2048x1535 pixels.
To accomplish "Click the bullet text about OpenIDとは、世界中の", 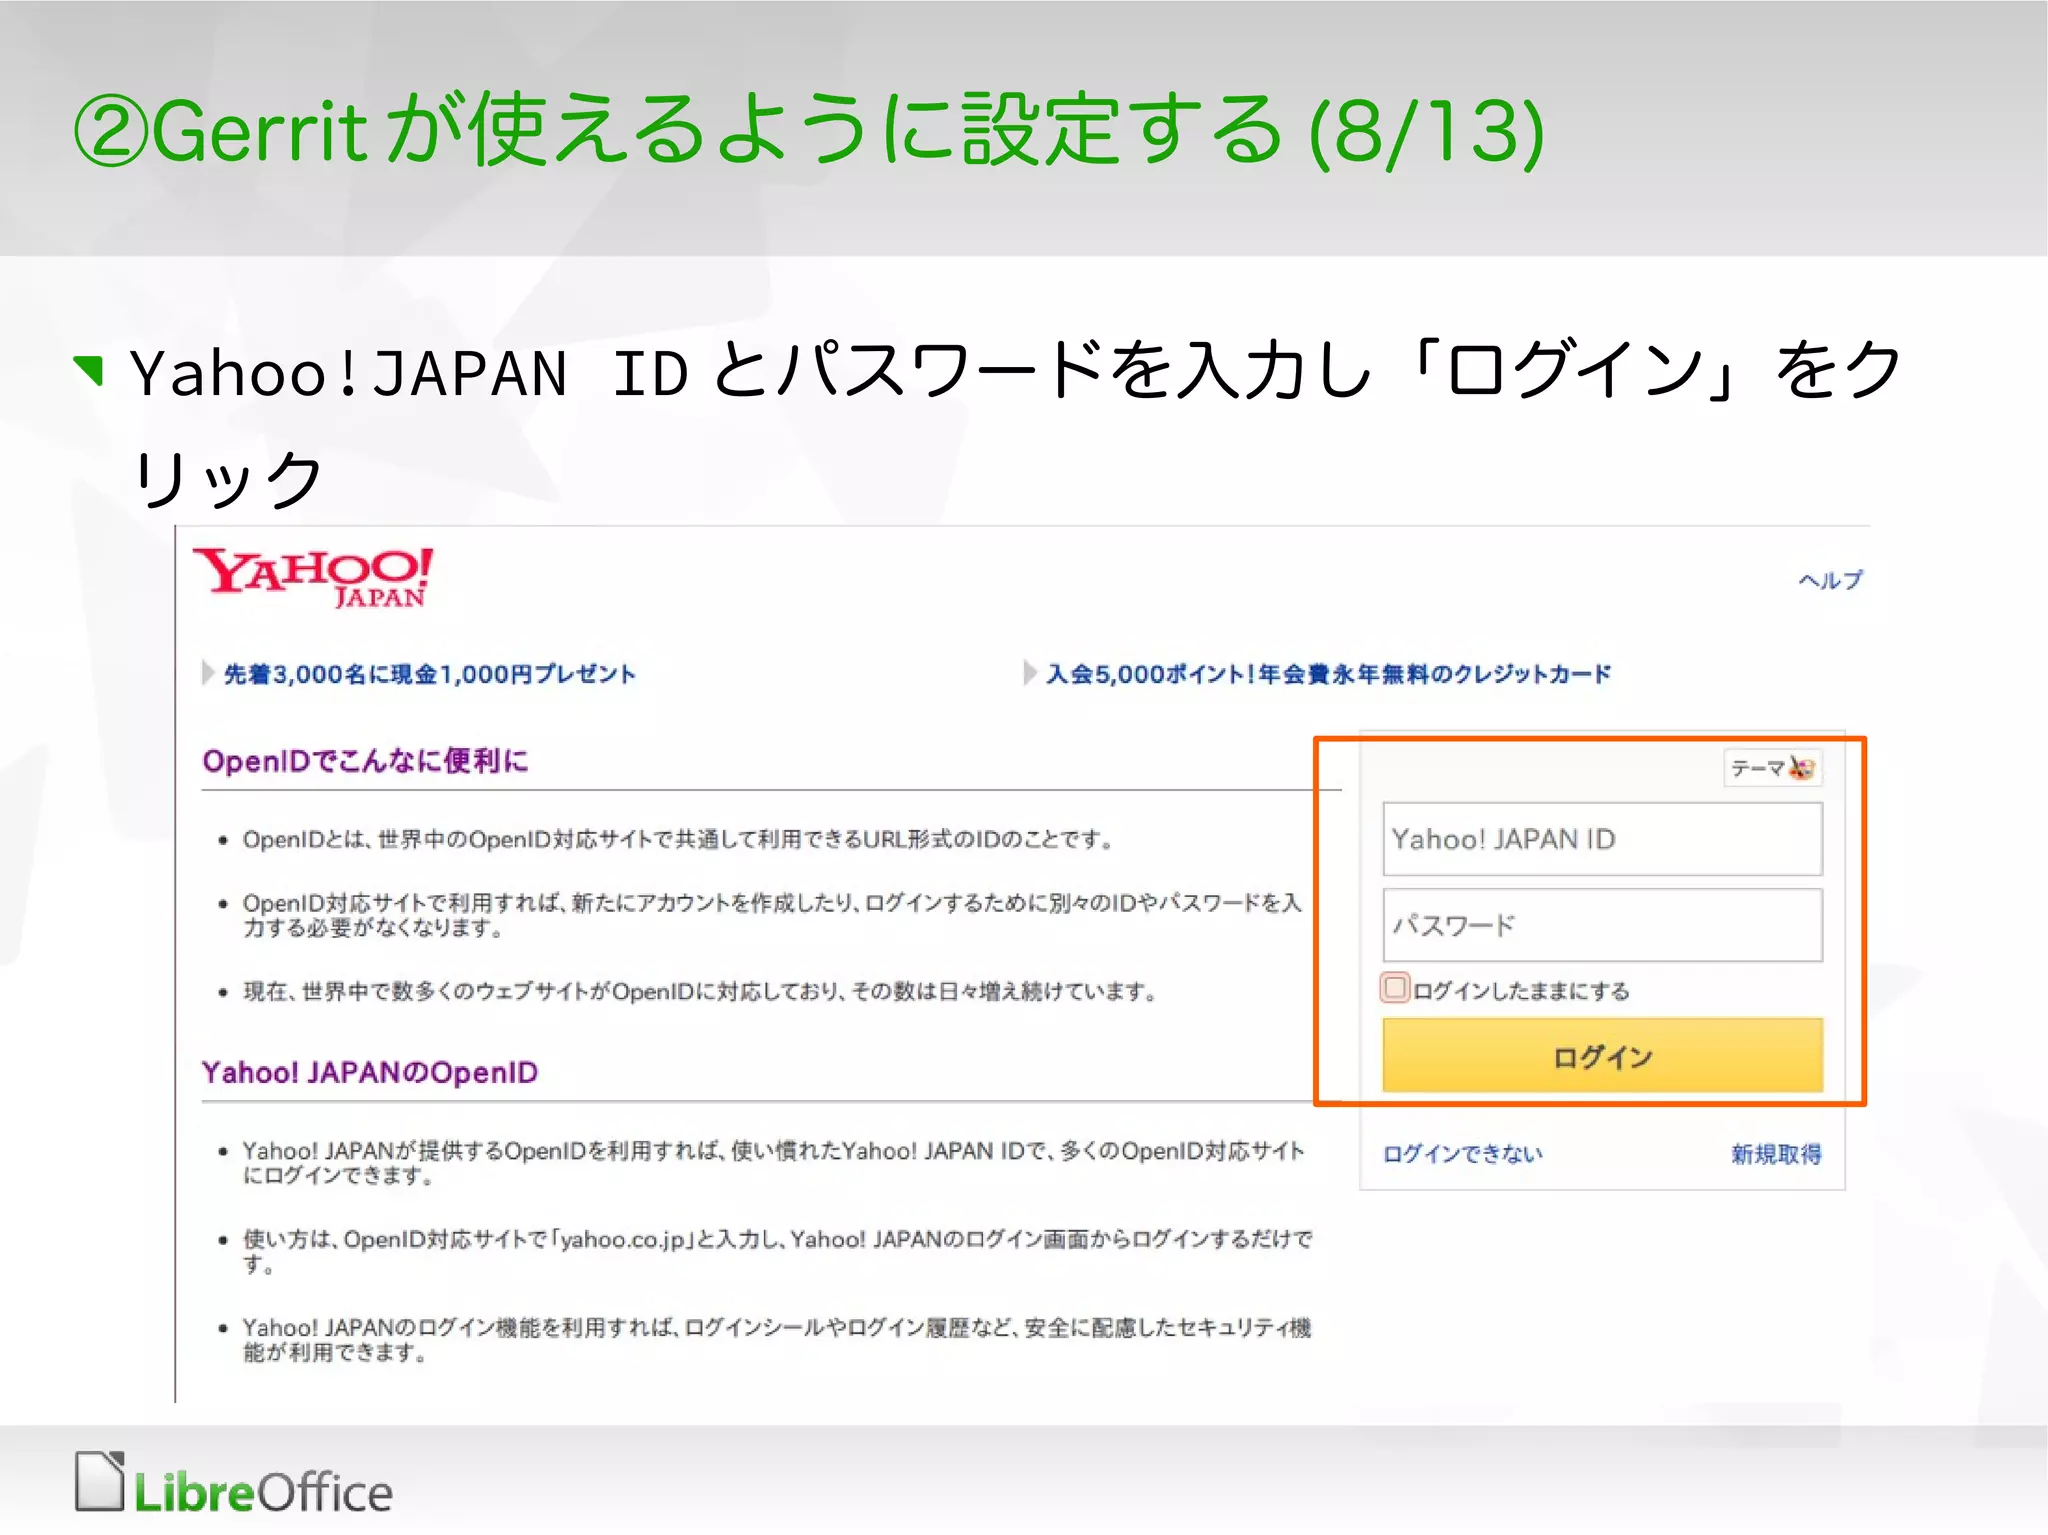I will click(x=678, y=839).
